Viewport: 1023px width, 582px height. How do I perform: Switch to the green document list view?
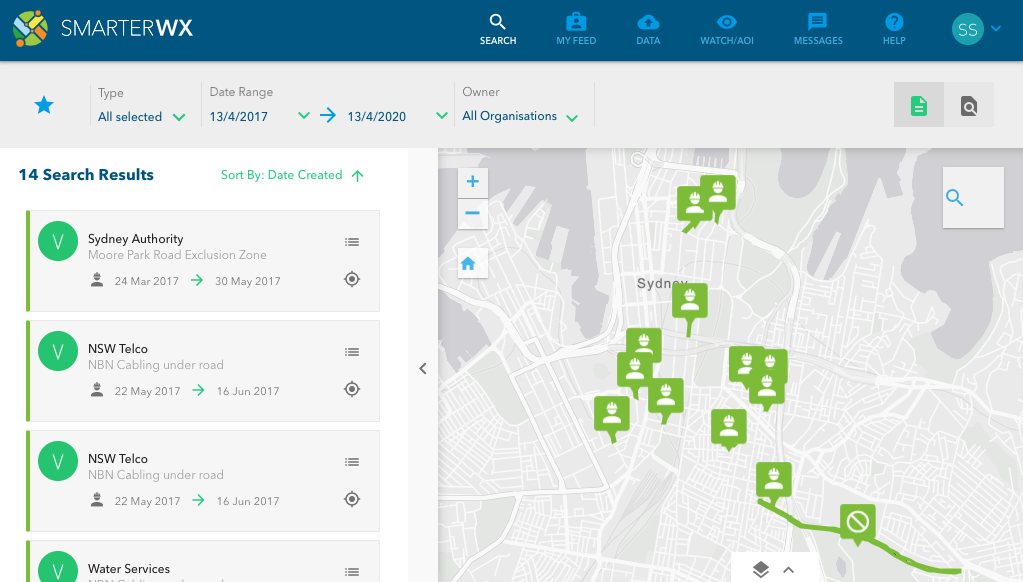point(919,105)
